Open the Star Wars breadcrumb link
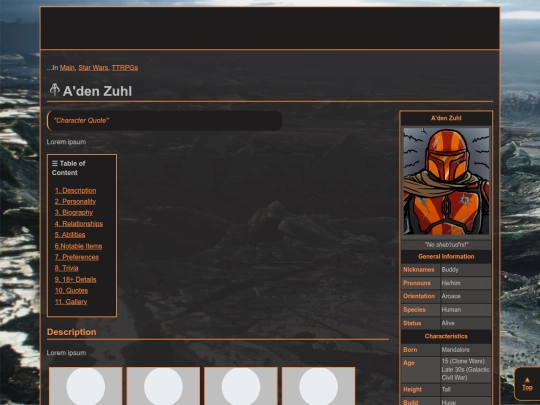540x405 pixels. 93,68
